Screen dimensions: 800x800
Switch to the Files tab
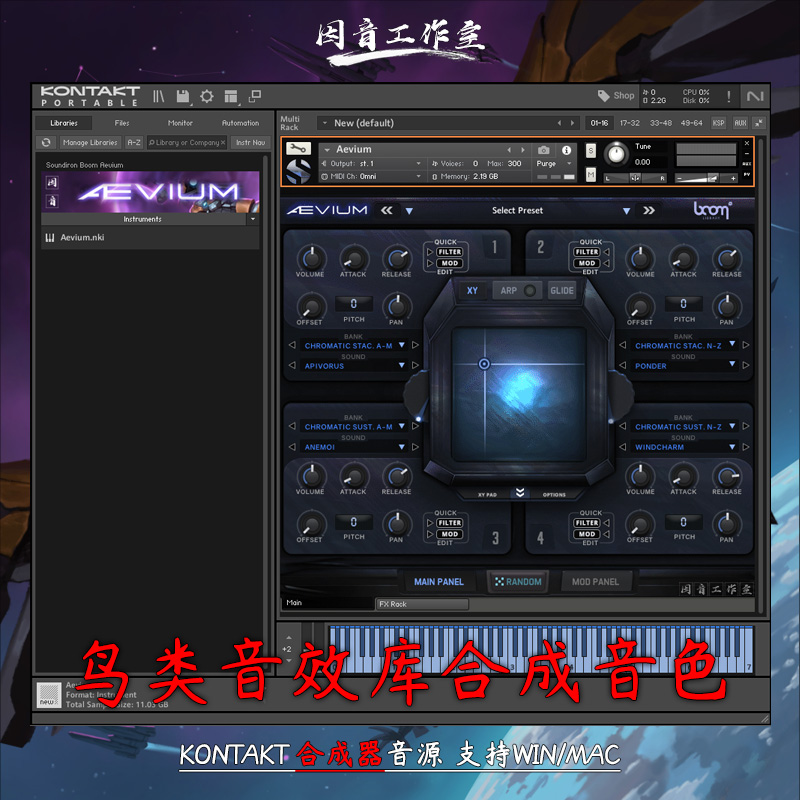[122, 122]
